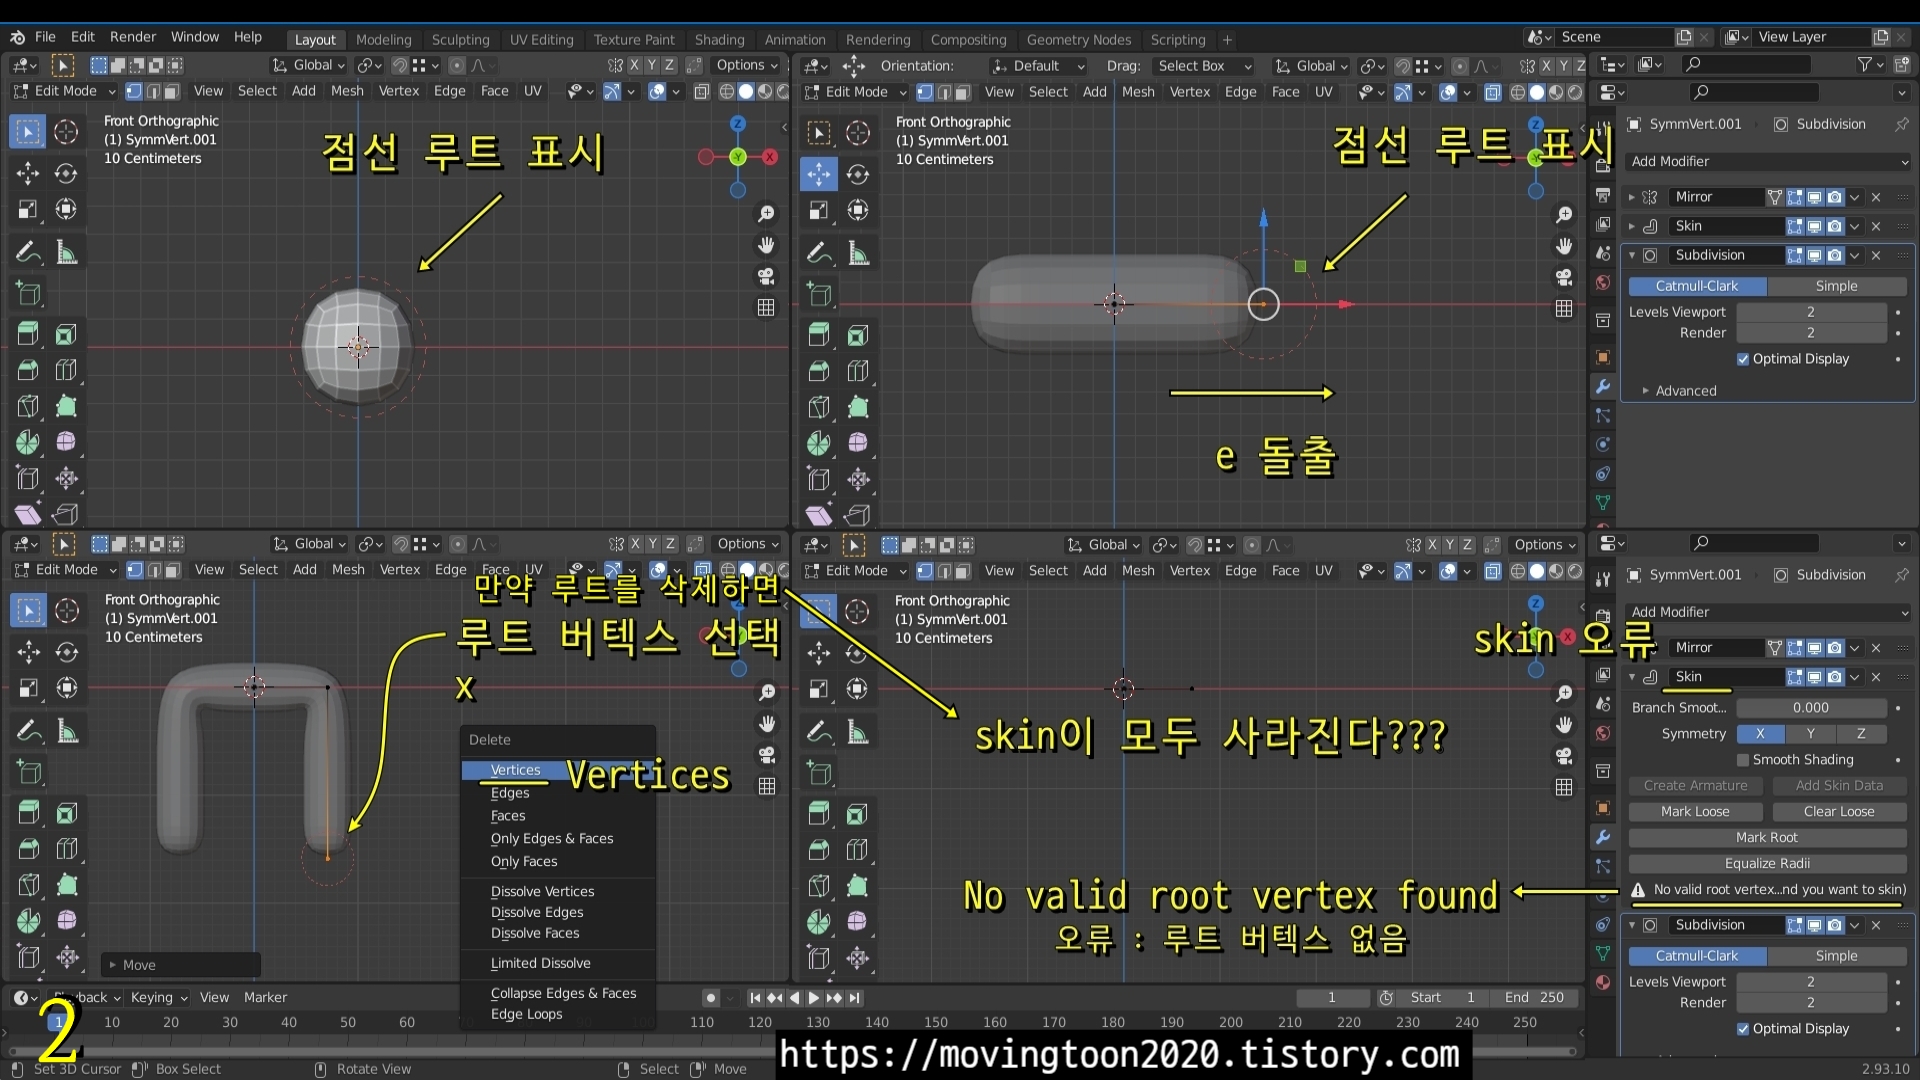Click Scene name field in top bar

[x=1614, y=37]
